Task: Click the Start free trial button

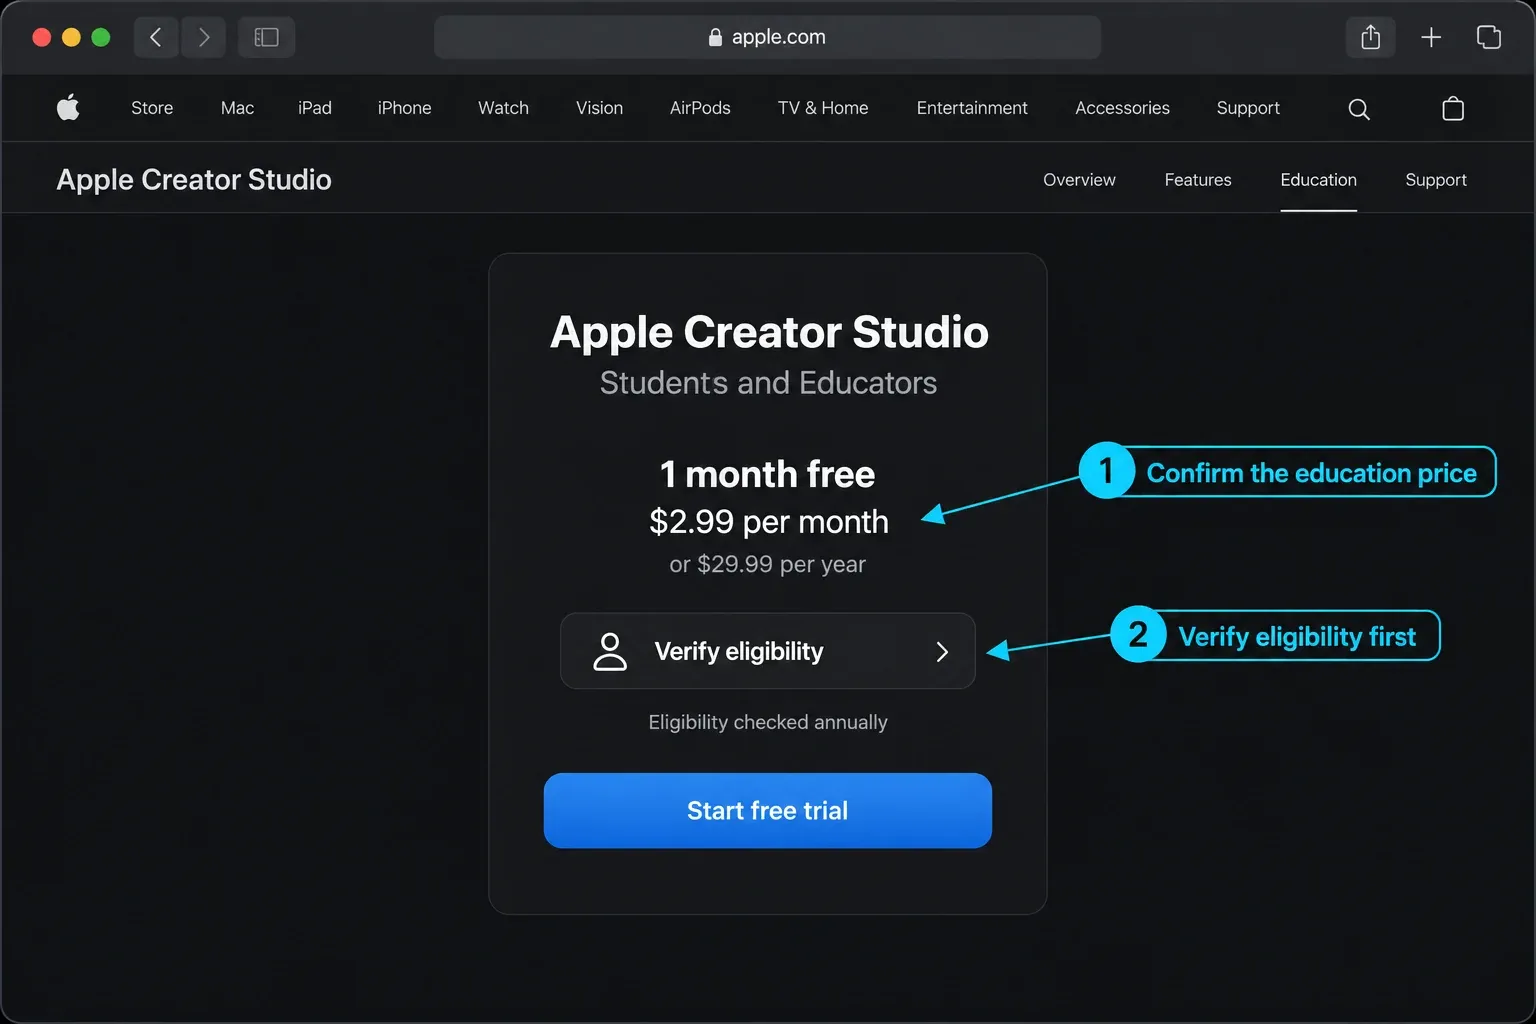Action: [768, 810]
